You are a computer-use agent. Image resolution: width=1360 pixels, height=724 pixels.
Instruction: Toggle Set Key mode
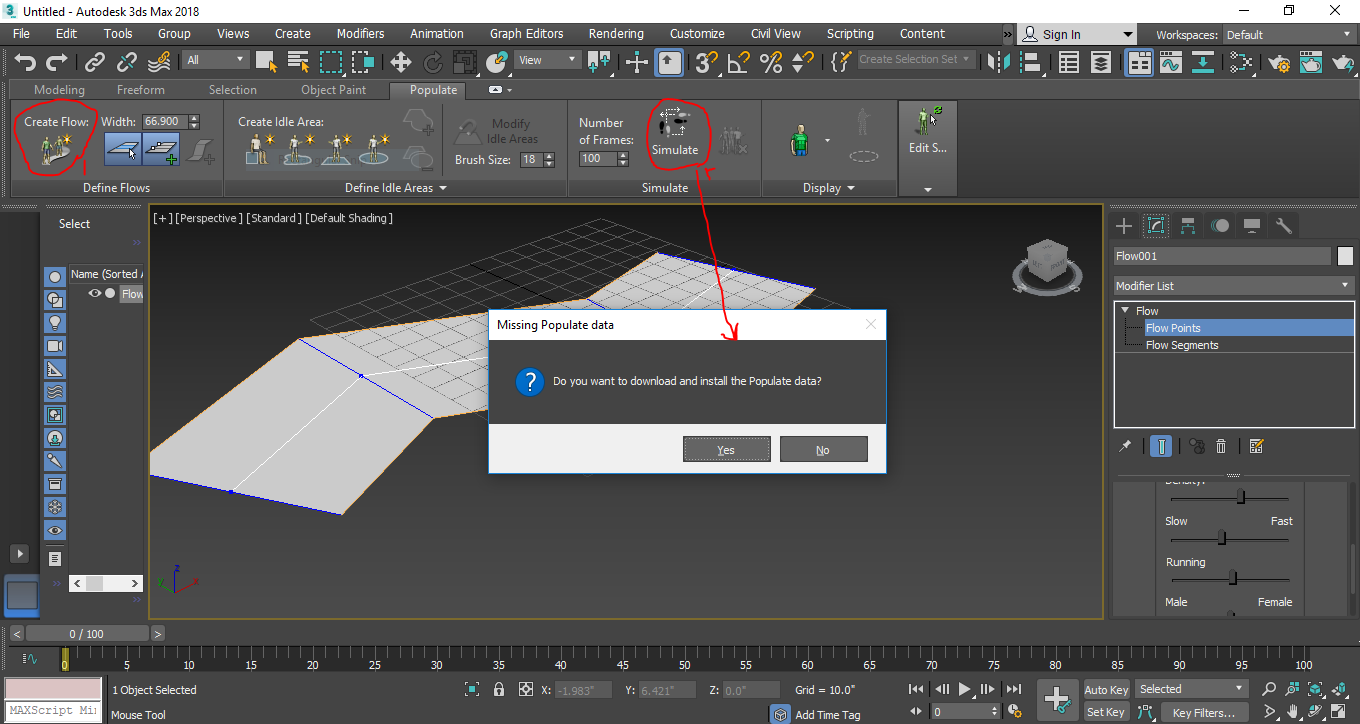pyautogui.click(x=1106, y=712)
